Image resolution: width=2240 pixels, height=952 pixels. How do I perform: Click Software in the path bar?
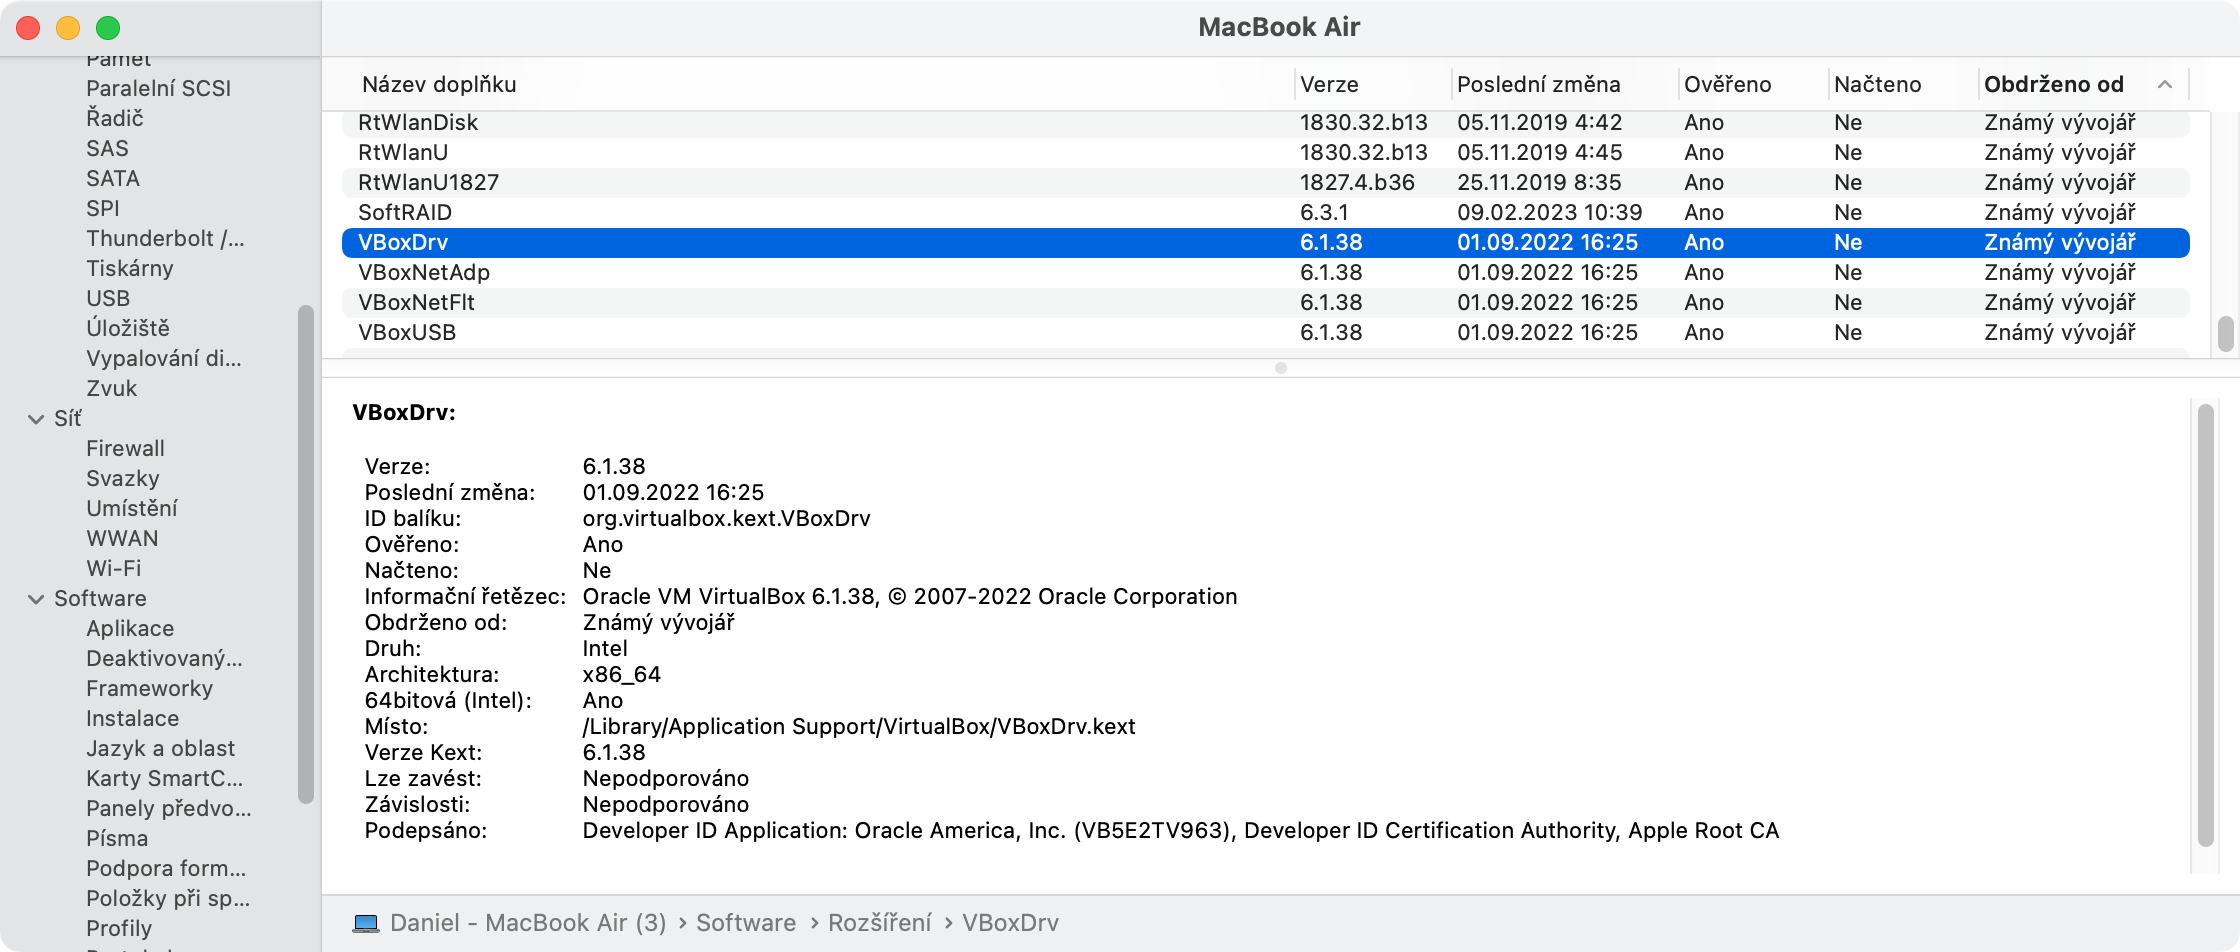[x=746, y=923]
